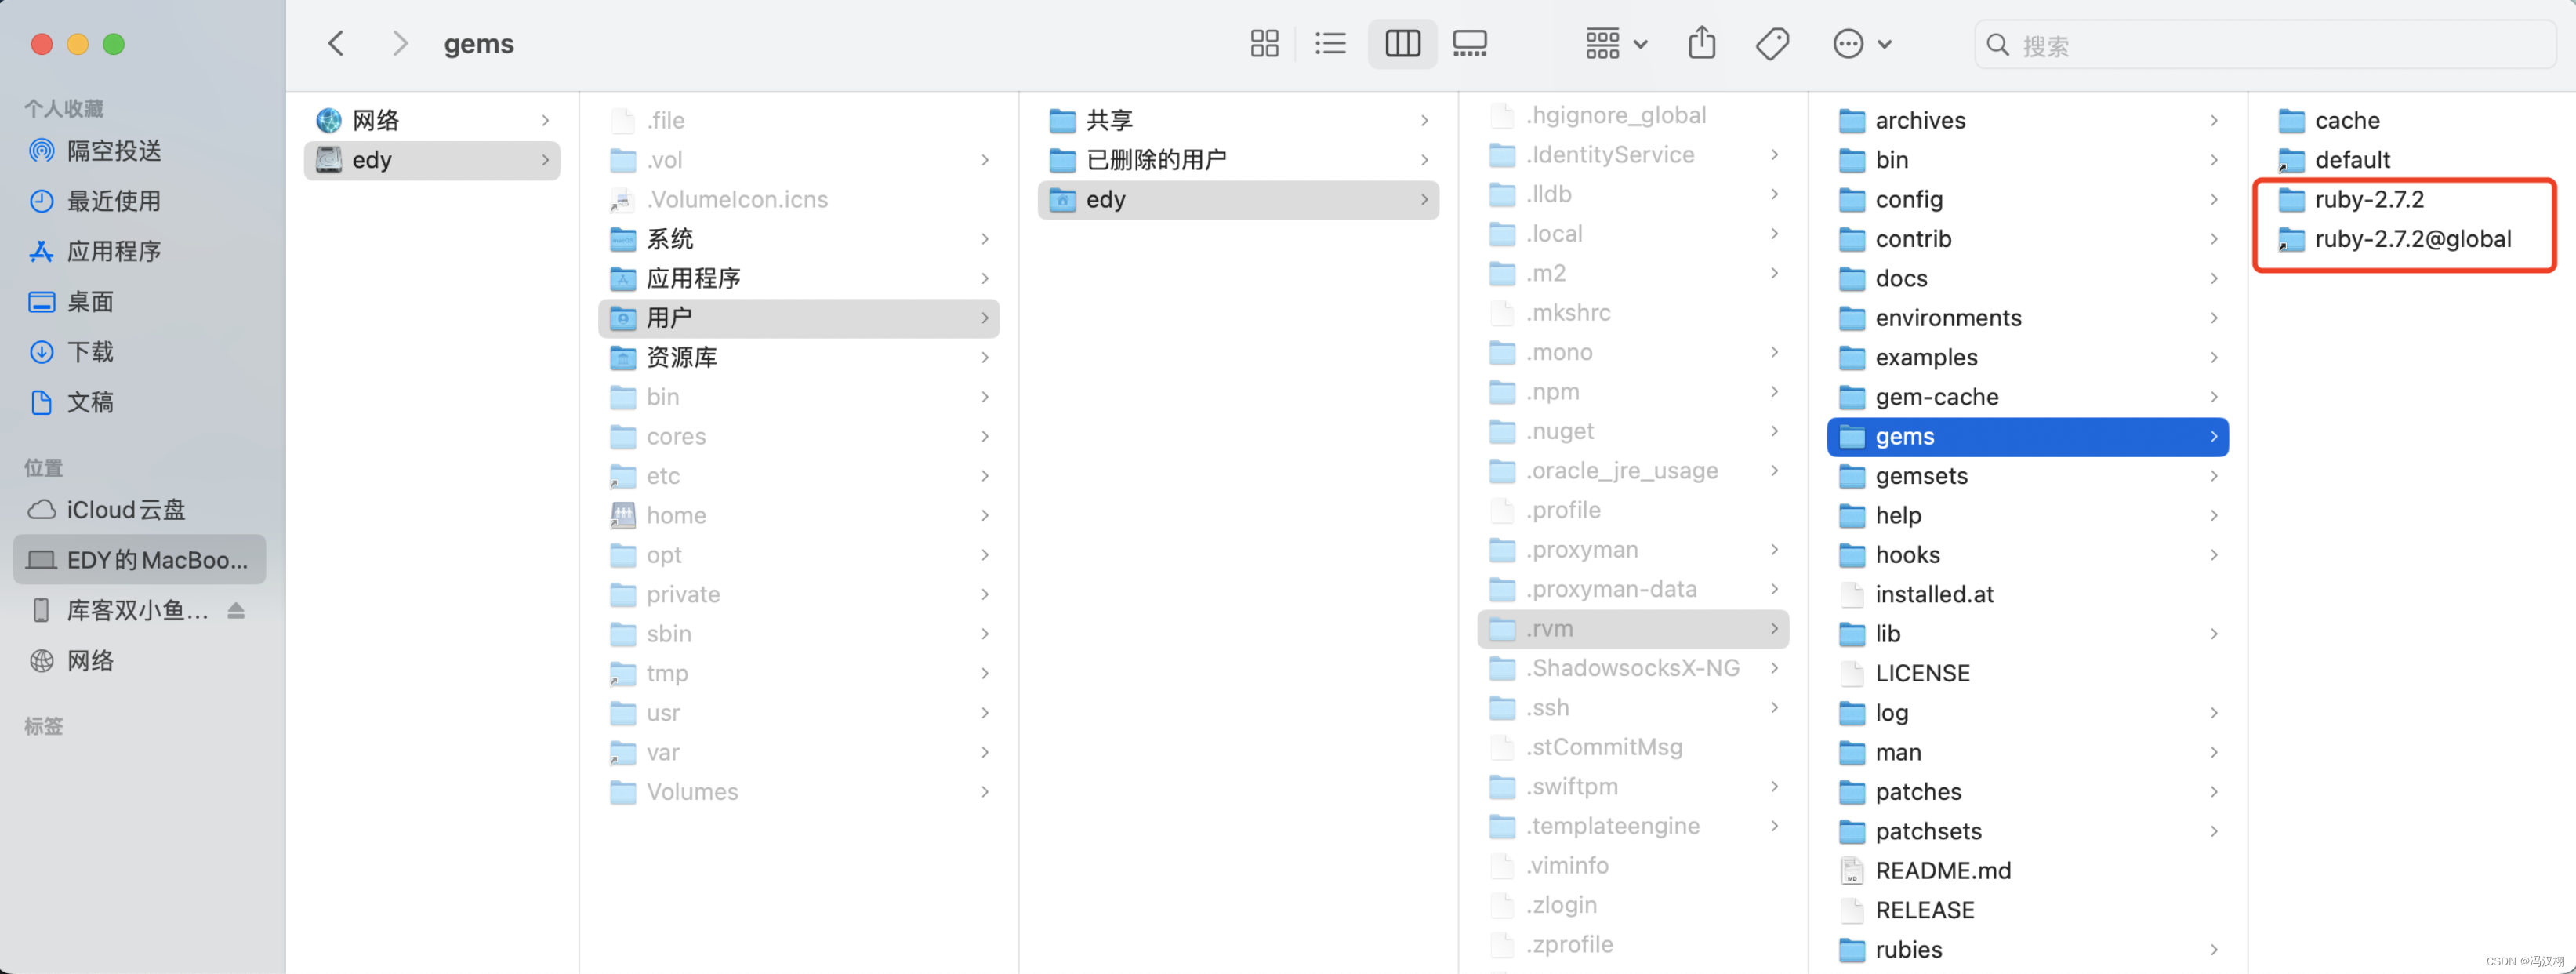The width and height of the screenshot is (2576, 974).
Task: Open AirDrop (隔空投送) in sidebar
Action: pyautogui.click(x=113, y=151)
